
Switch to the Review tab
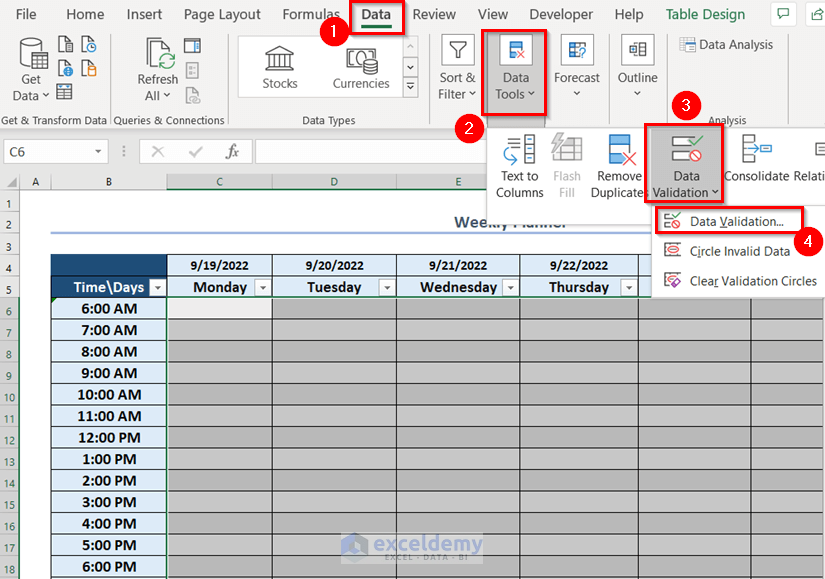[x=434, y=14]
